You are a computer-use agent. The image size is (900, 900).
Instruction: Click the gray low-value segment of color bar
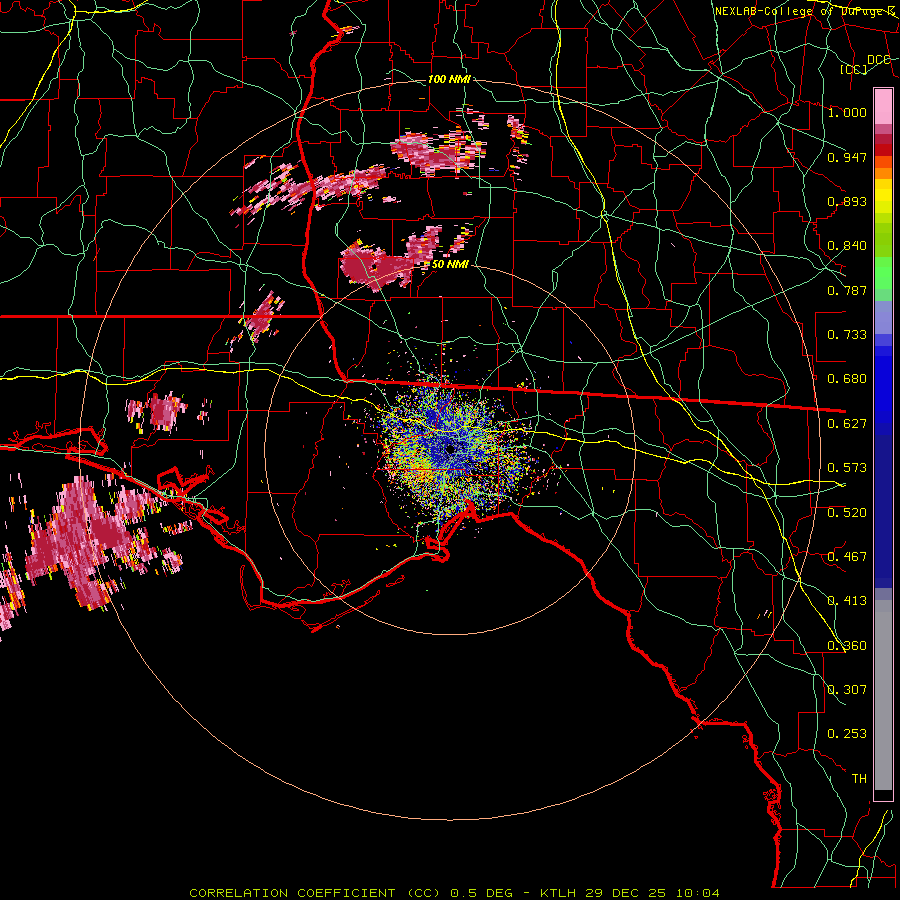(x=883, y=695)
